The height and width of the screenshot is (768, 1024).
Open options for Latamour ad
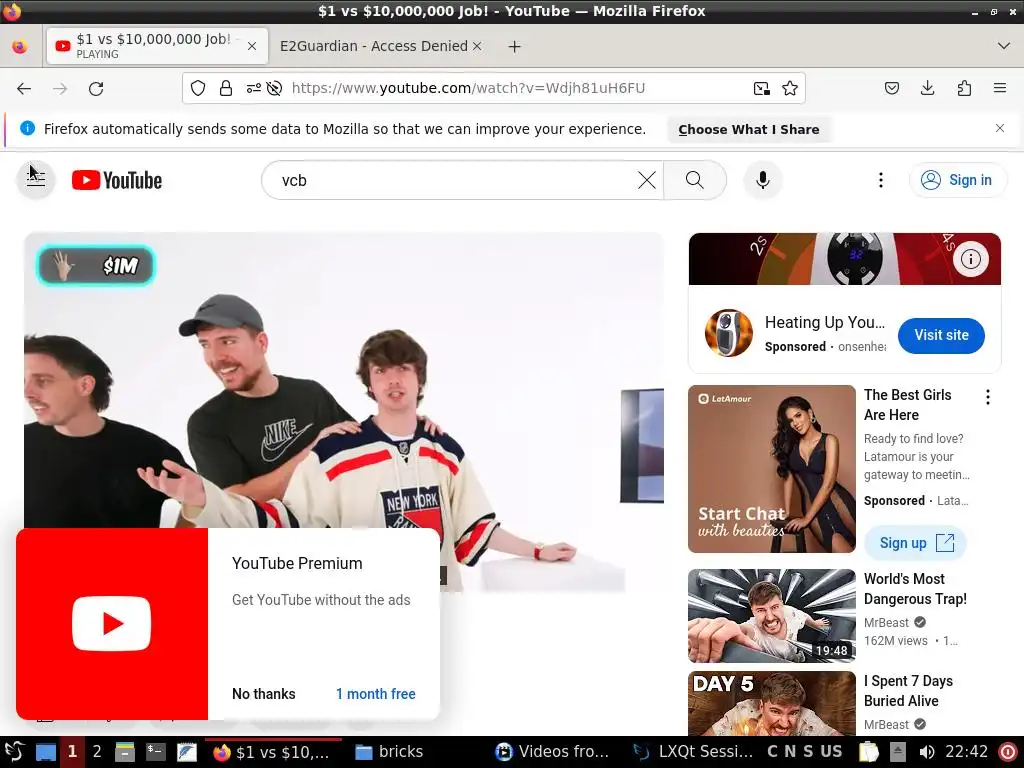pos(987,397)
